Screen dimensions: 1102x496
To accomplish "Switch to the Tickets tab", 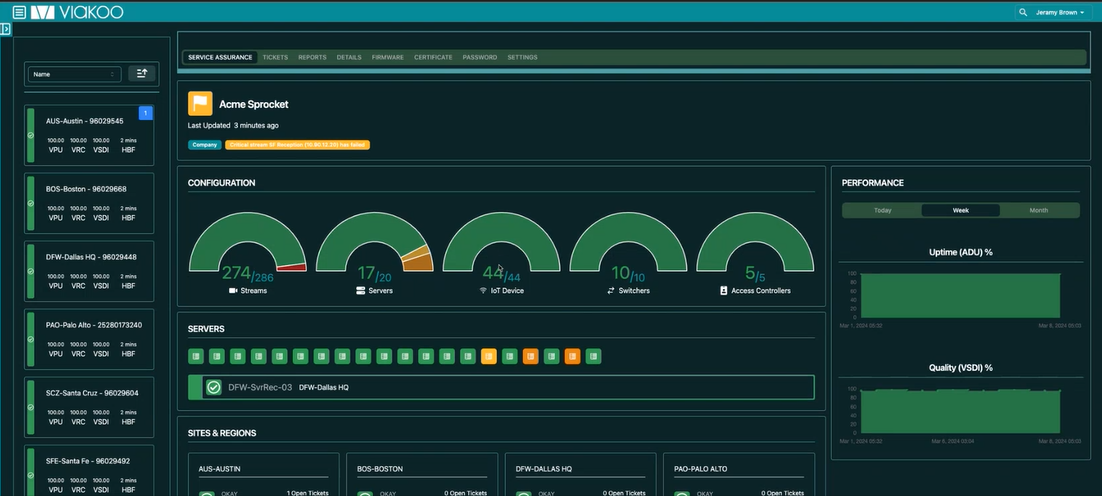I will (x=275, y=58).
